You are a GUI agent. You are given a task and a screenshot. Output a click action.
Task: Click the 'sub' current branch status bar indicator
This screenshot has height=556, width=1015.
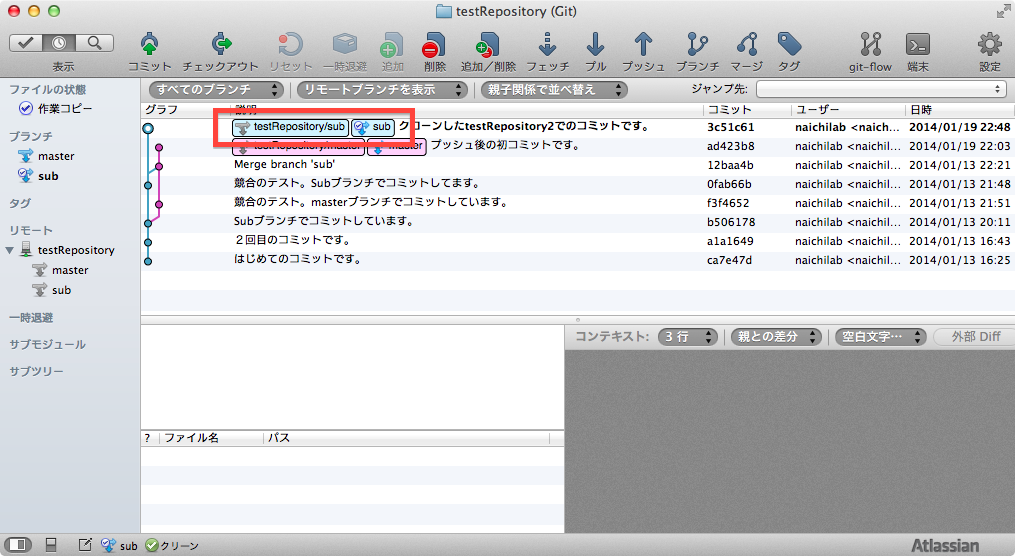tap(120, 546)
